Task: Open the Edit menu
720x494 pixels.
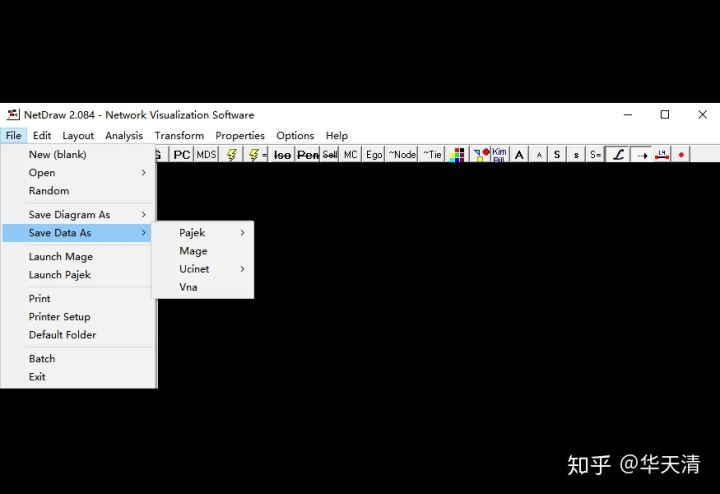Action: point(42,135)
